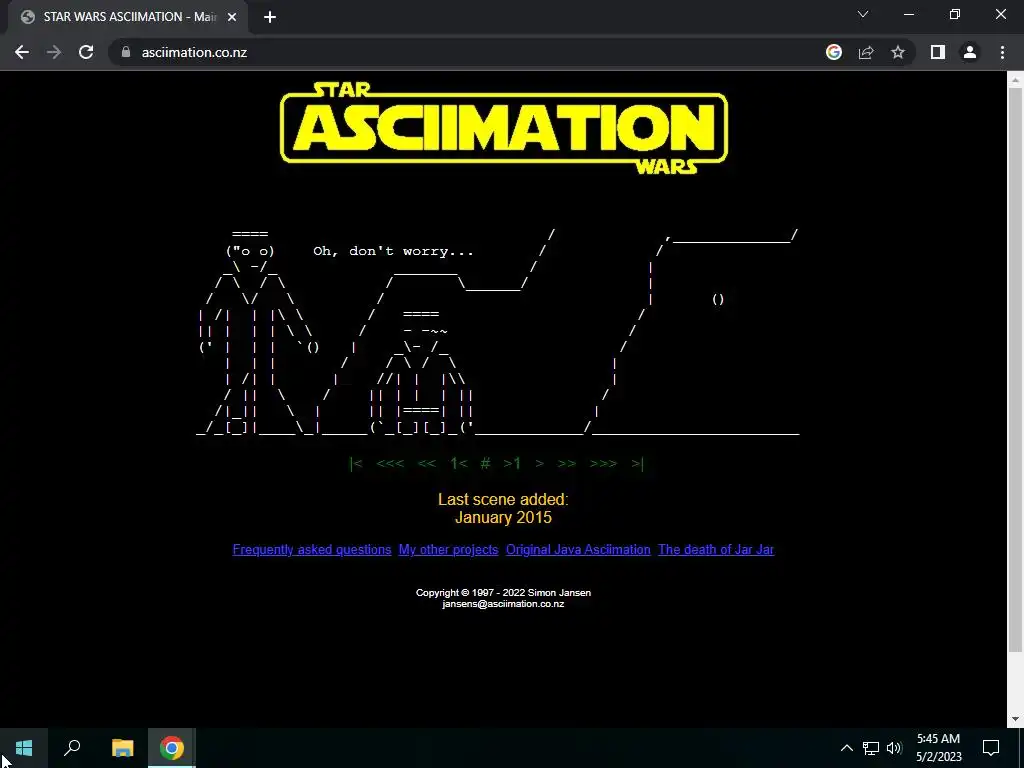Click the scrollbar down arrow
This screenshot has height=768, width=1024.
coord(1015,719)
